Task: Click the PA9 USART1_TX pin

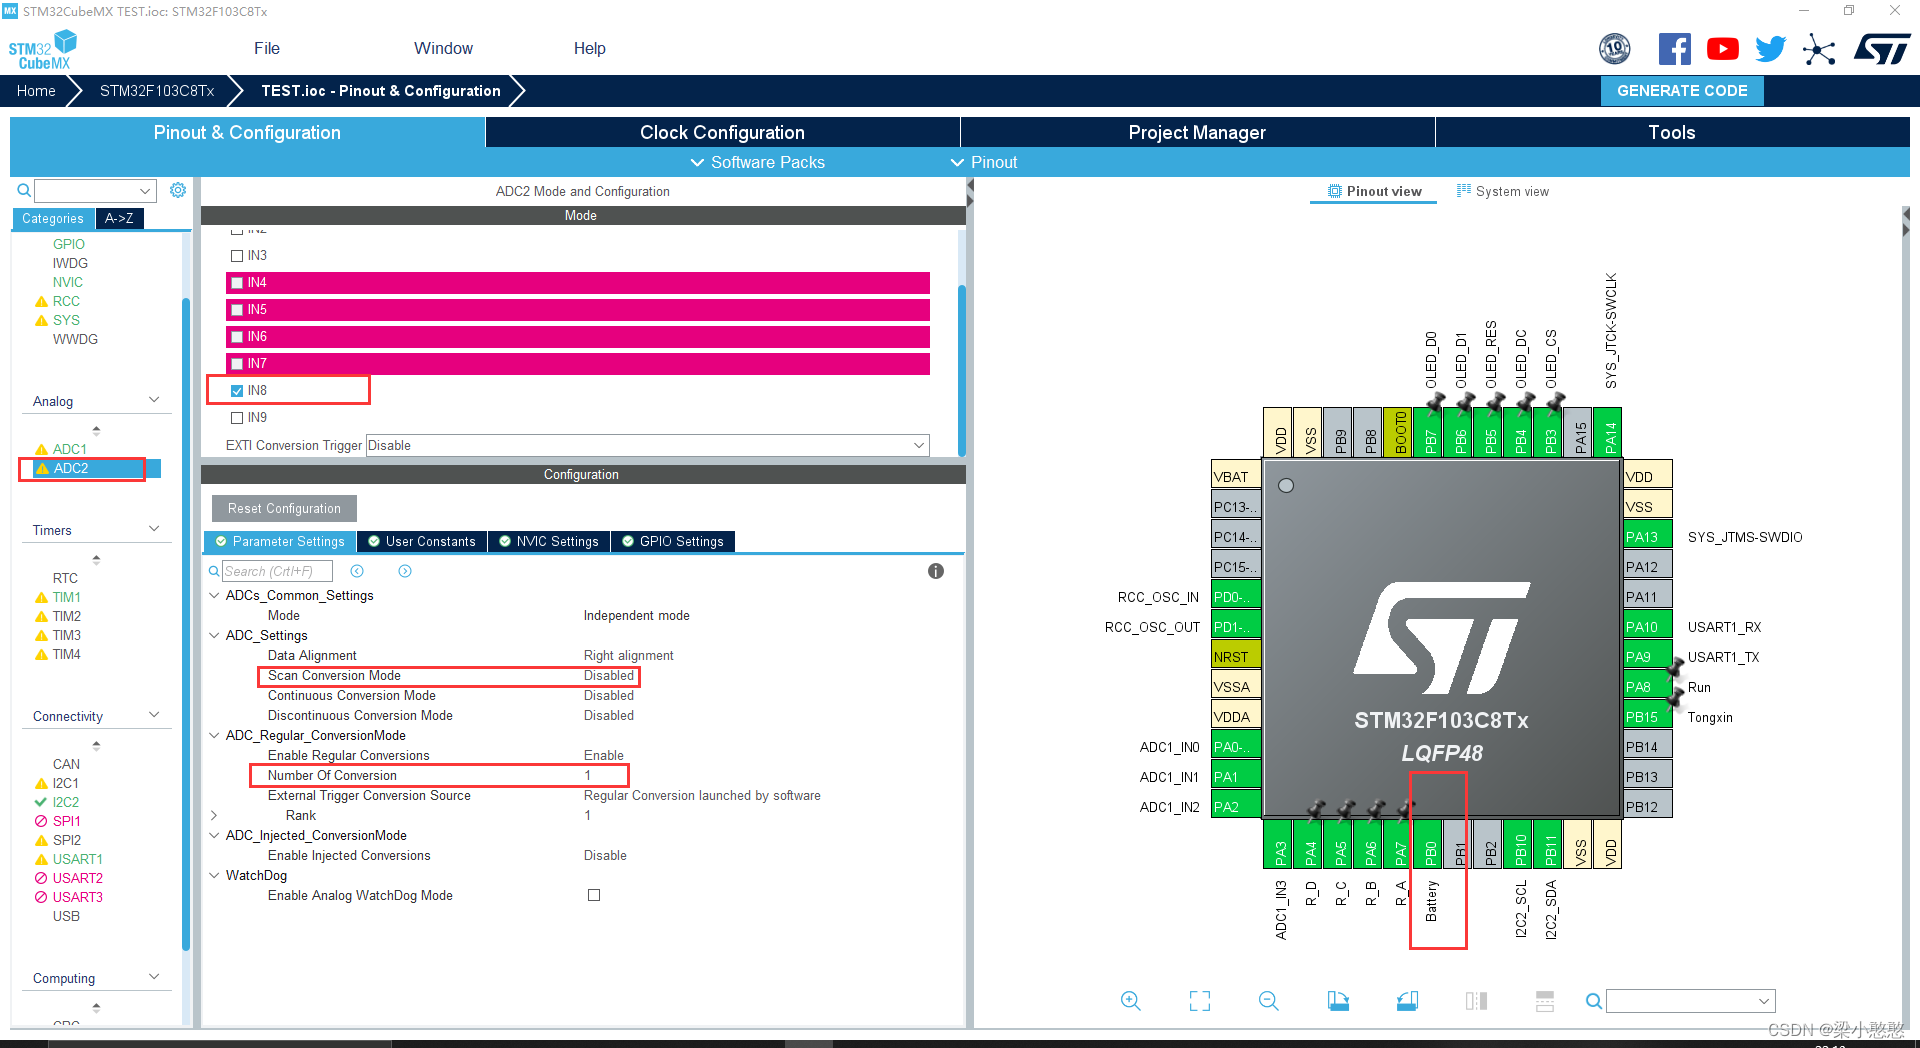Action: [1647, 657]
